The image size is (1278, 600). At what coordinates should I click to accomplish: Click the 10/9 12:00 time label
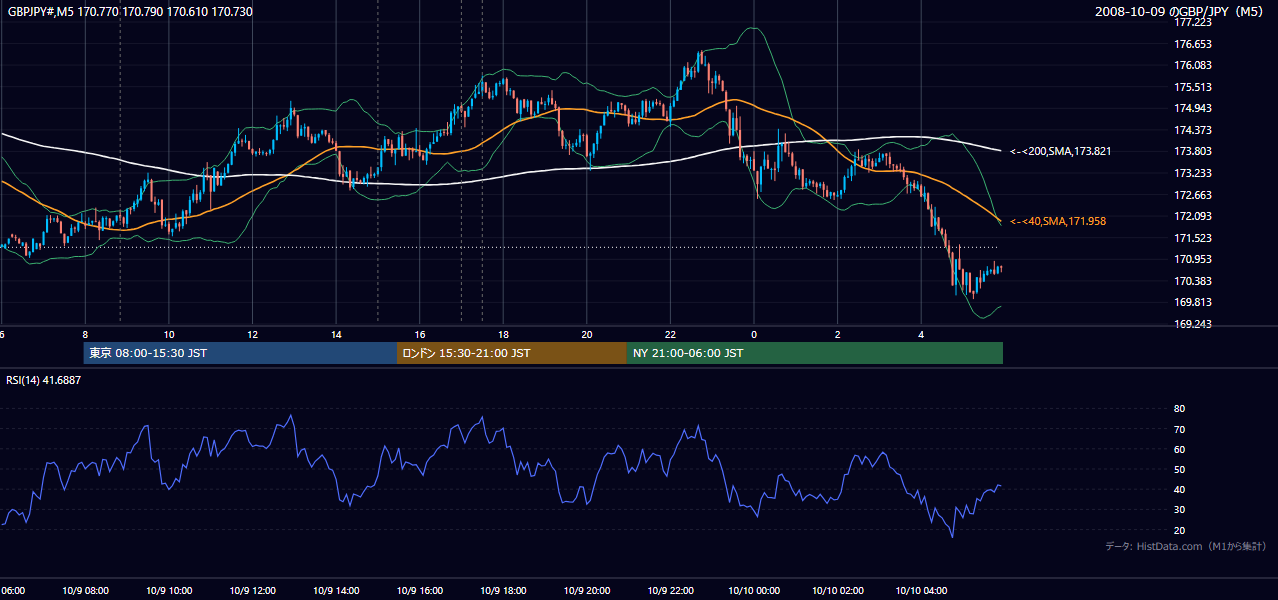[x=253, y=591]
